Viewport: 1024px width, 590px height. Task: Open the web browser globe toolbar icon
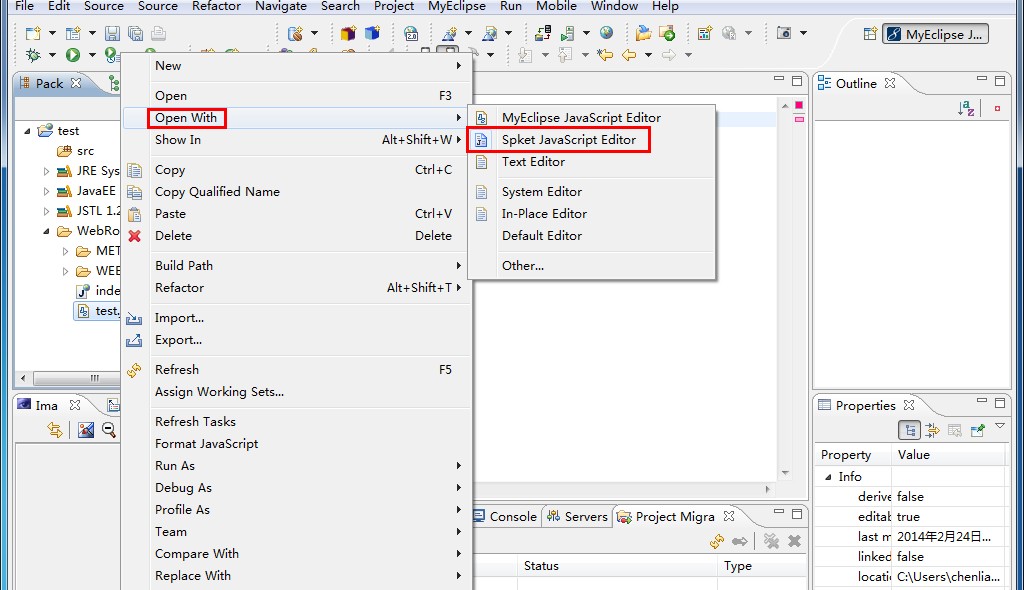[x=607, y=33]
